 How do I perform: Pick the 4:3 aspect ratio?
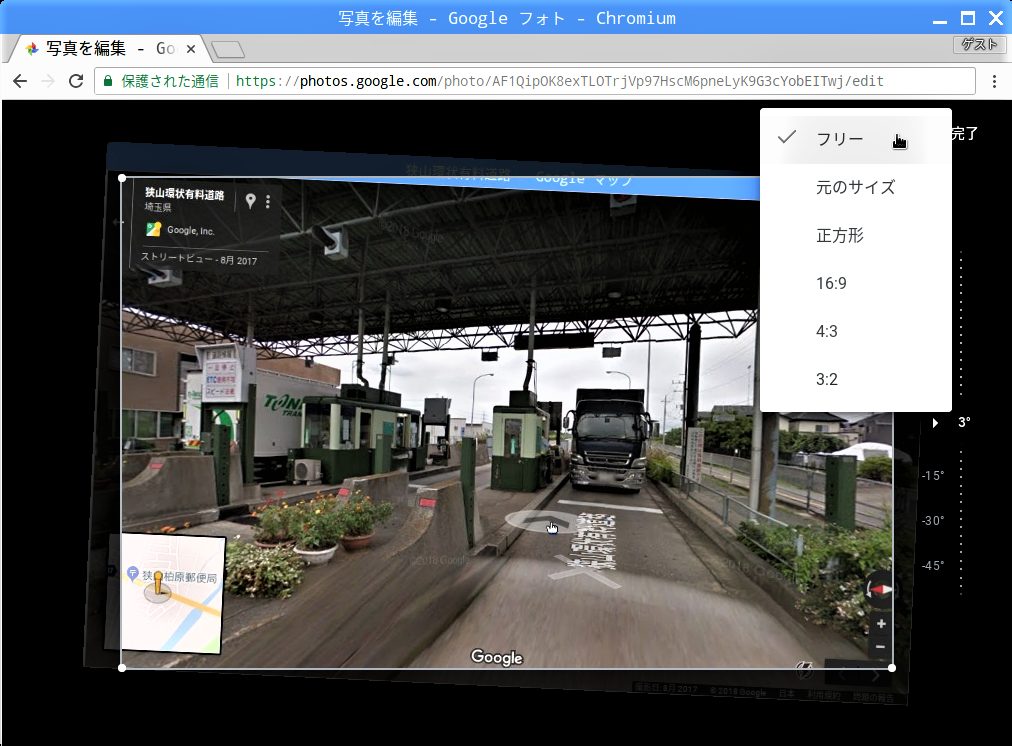855,331
